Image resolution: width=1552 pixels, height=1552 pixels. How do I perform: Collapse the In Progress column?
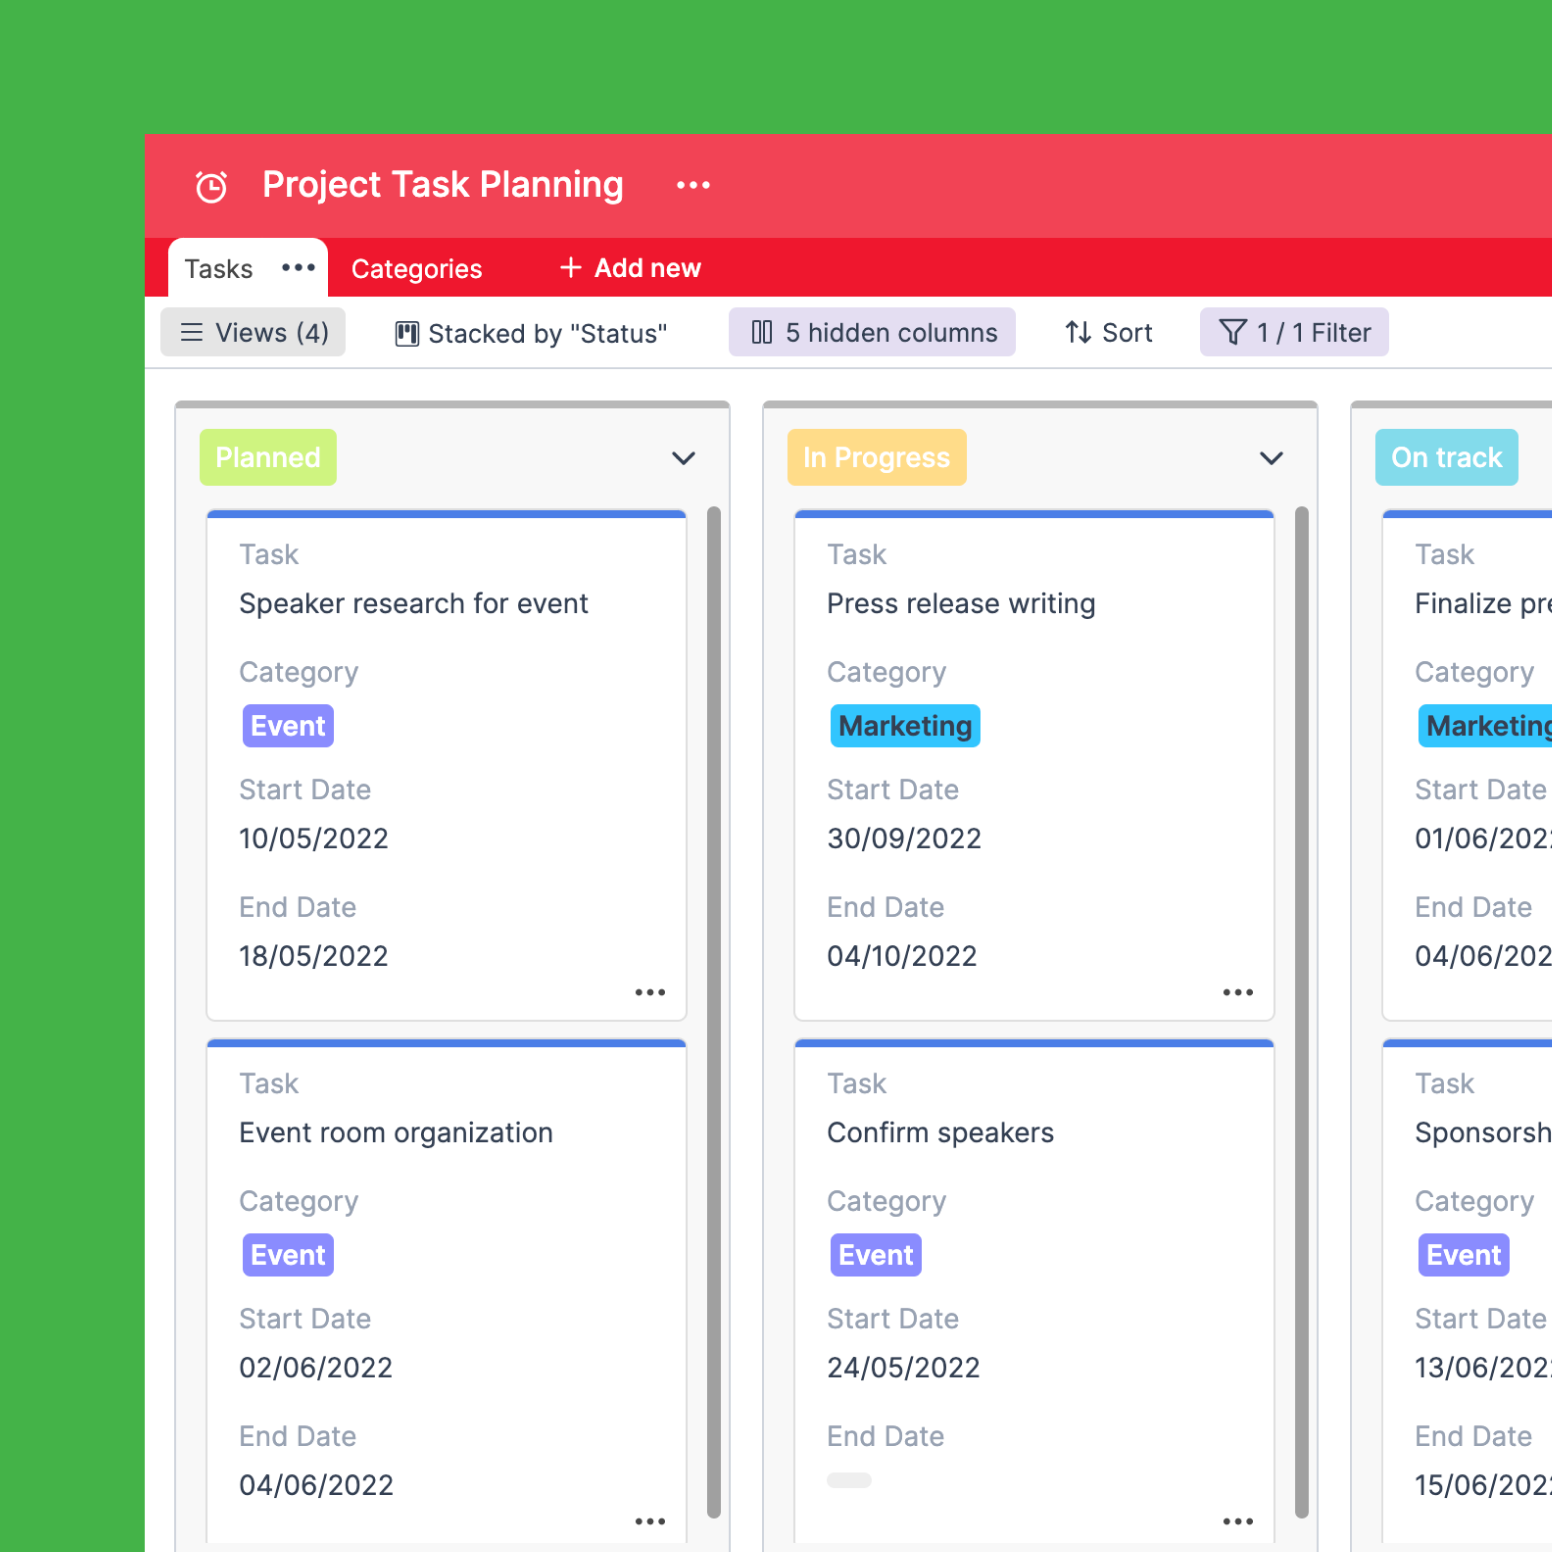1271,459
